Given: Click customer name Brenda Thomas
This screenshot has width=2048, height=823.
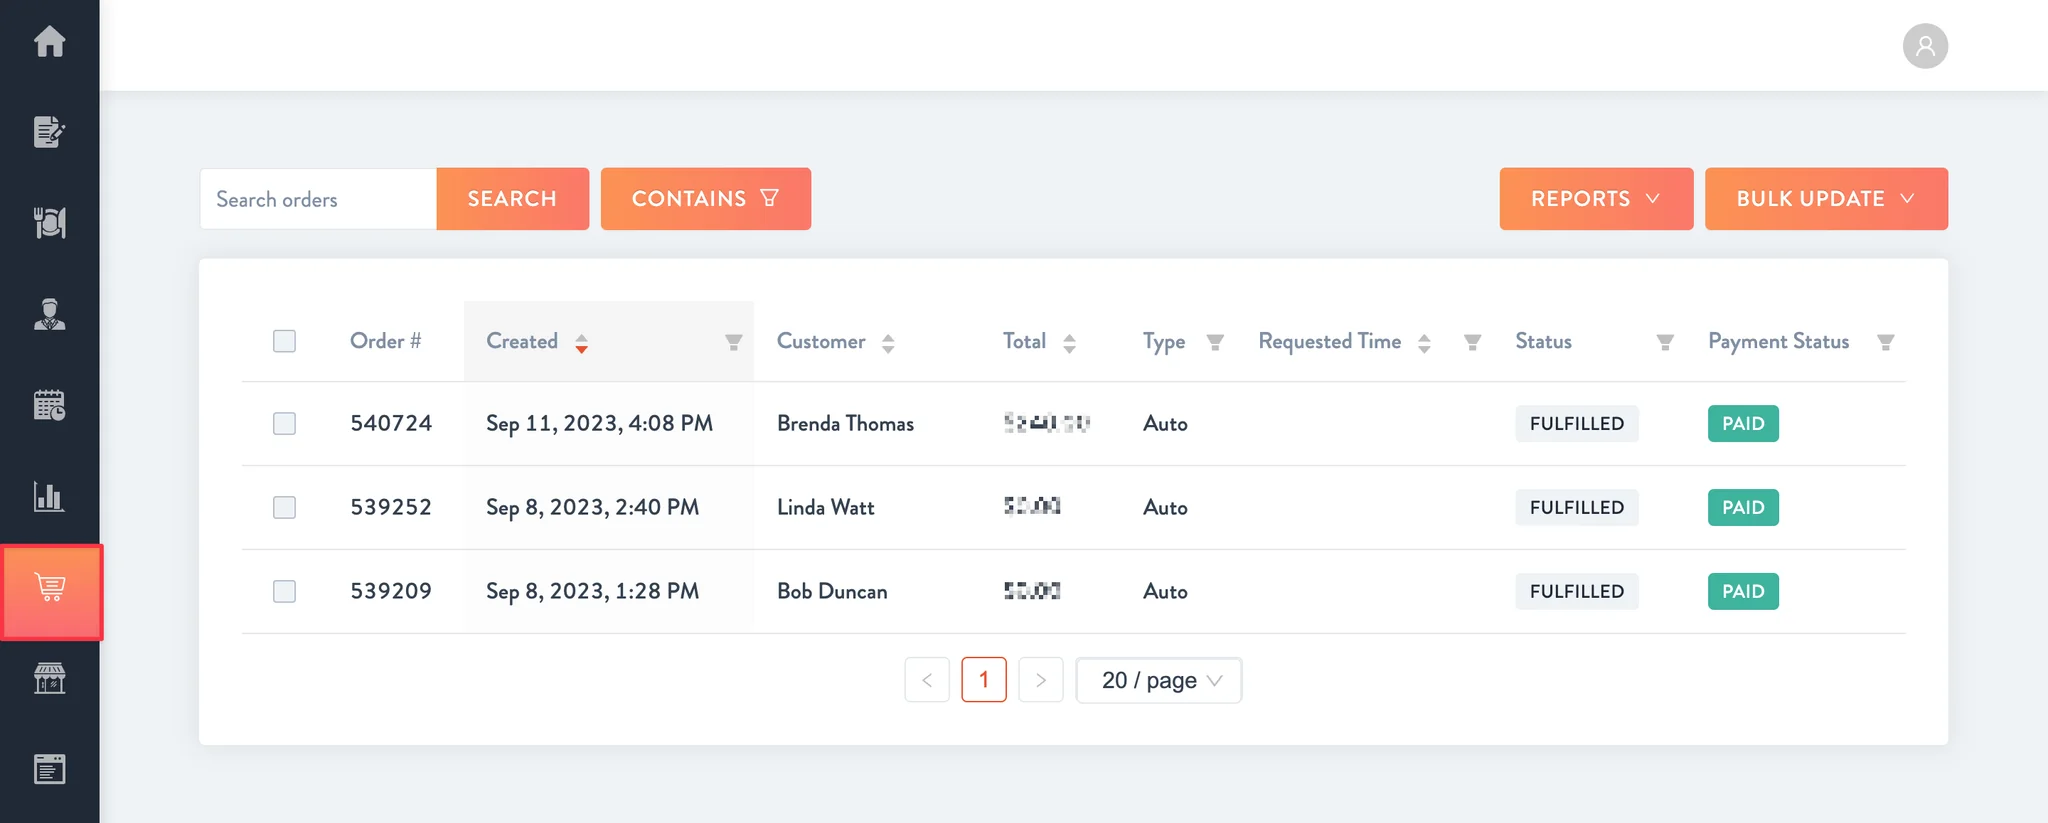Looking at the screenshot, I should click(845, 423).
